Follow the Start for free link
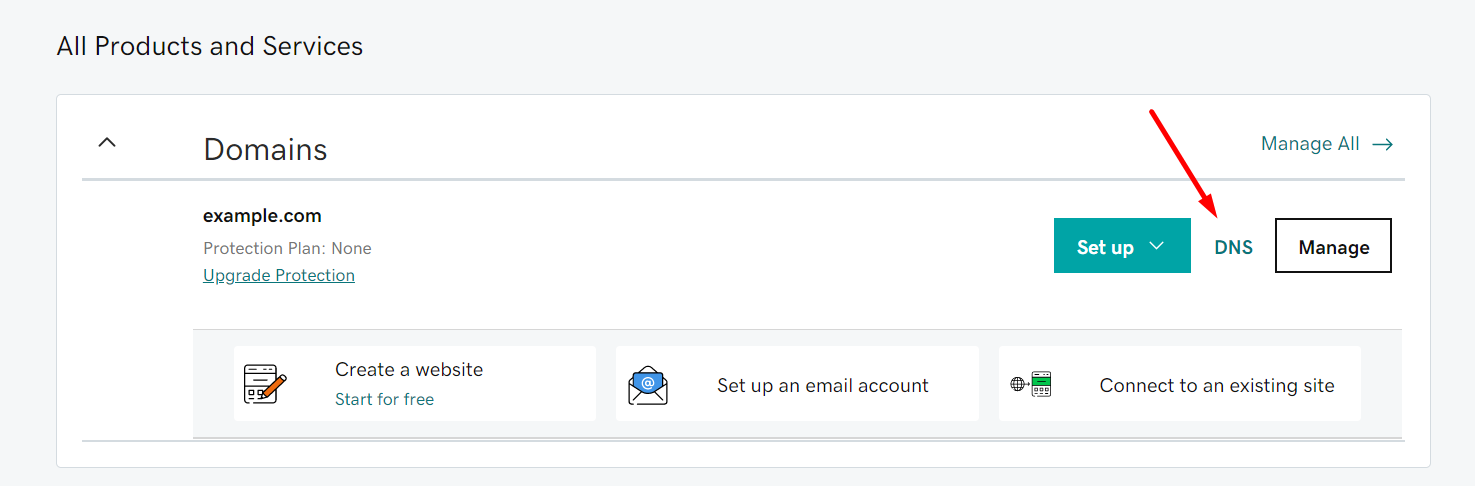1475x486 pixels. point(384,399)
